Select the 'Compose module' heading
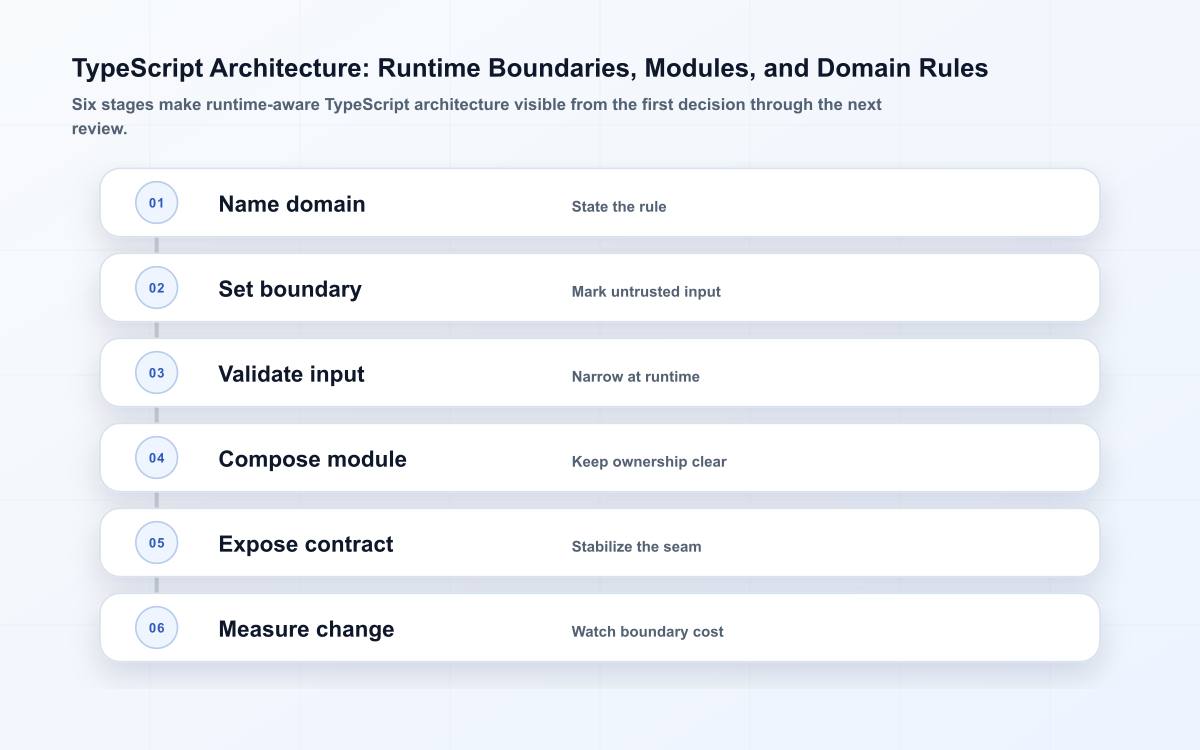 (x=312, y=459)
